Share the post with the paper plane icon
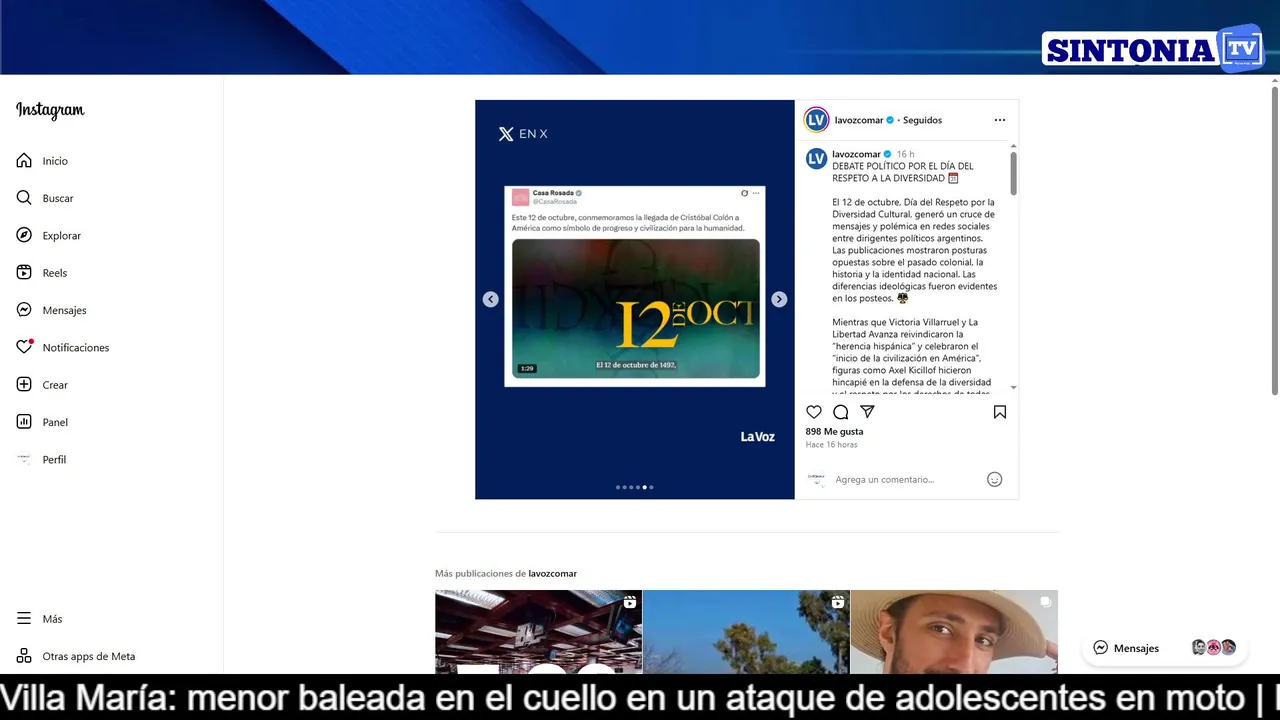The image size is (1280, 720). (867, 412)
